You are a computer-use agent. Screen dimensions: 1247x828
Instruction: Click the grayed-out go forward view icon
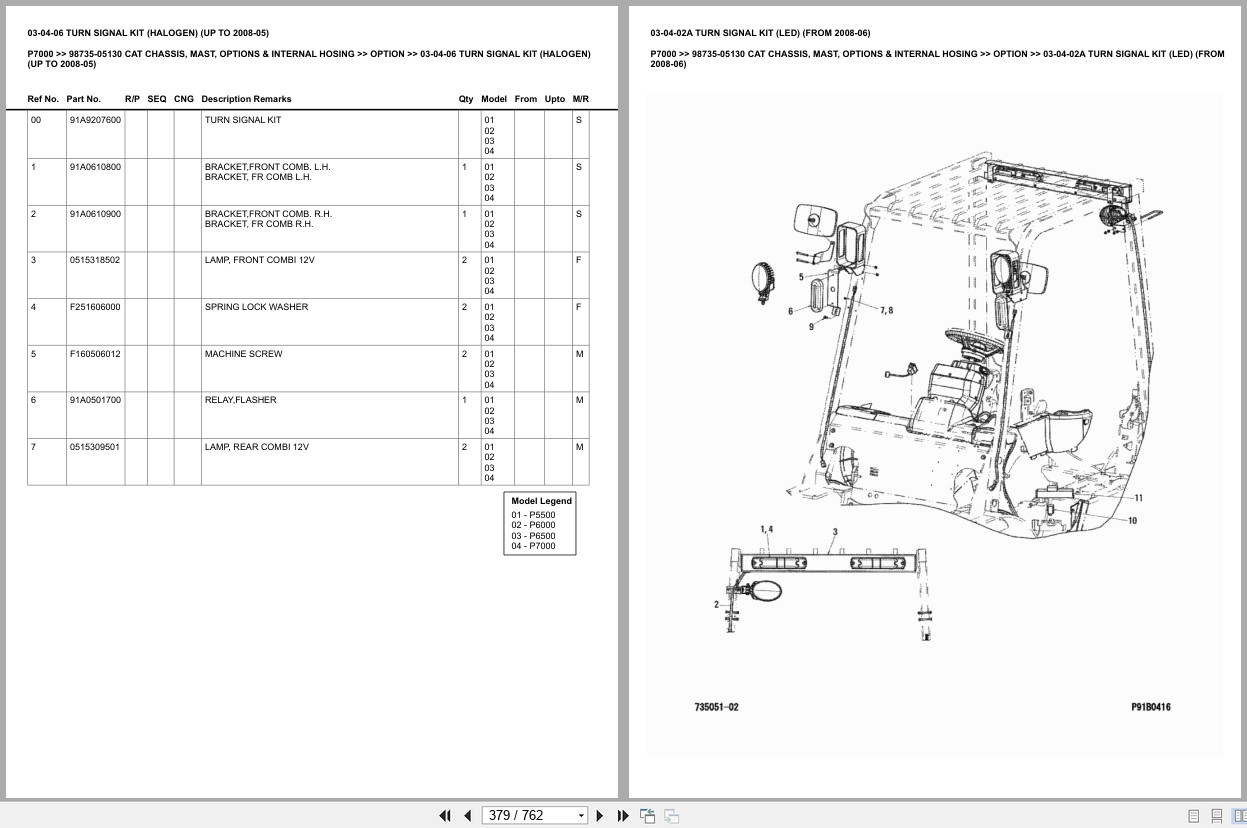671,815
